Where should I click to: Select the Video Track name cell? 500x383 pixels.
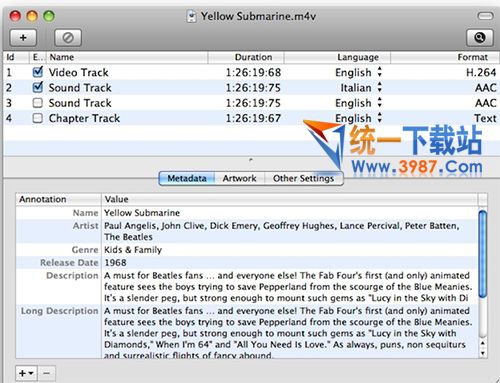pyautogui.click(x=78, y=72)
